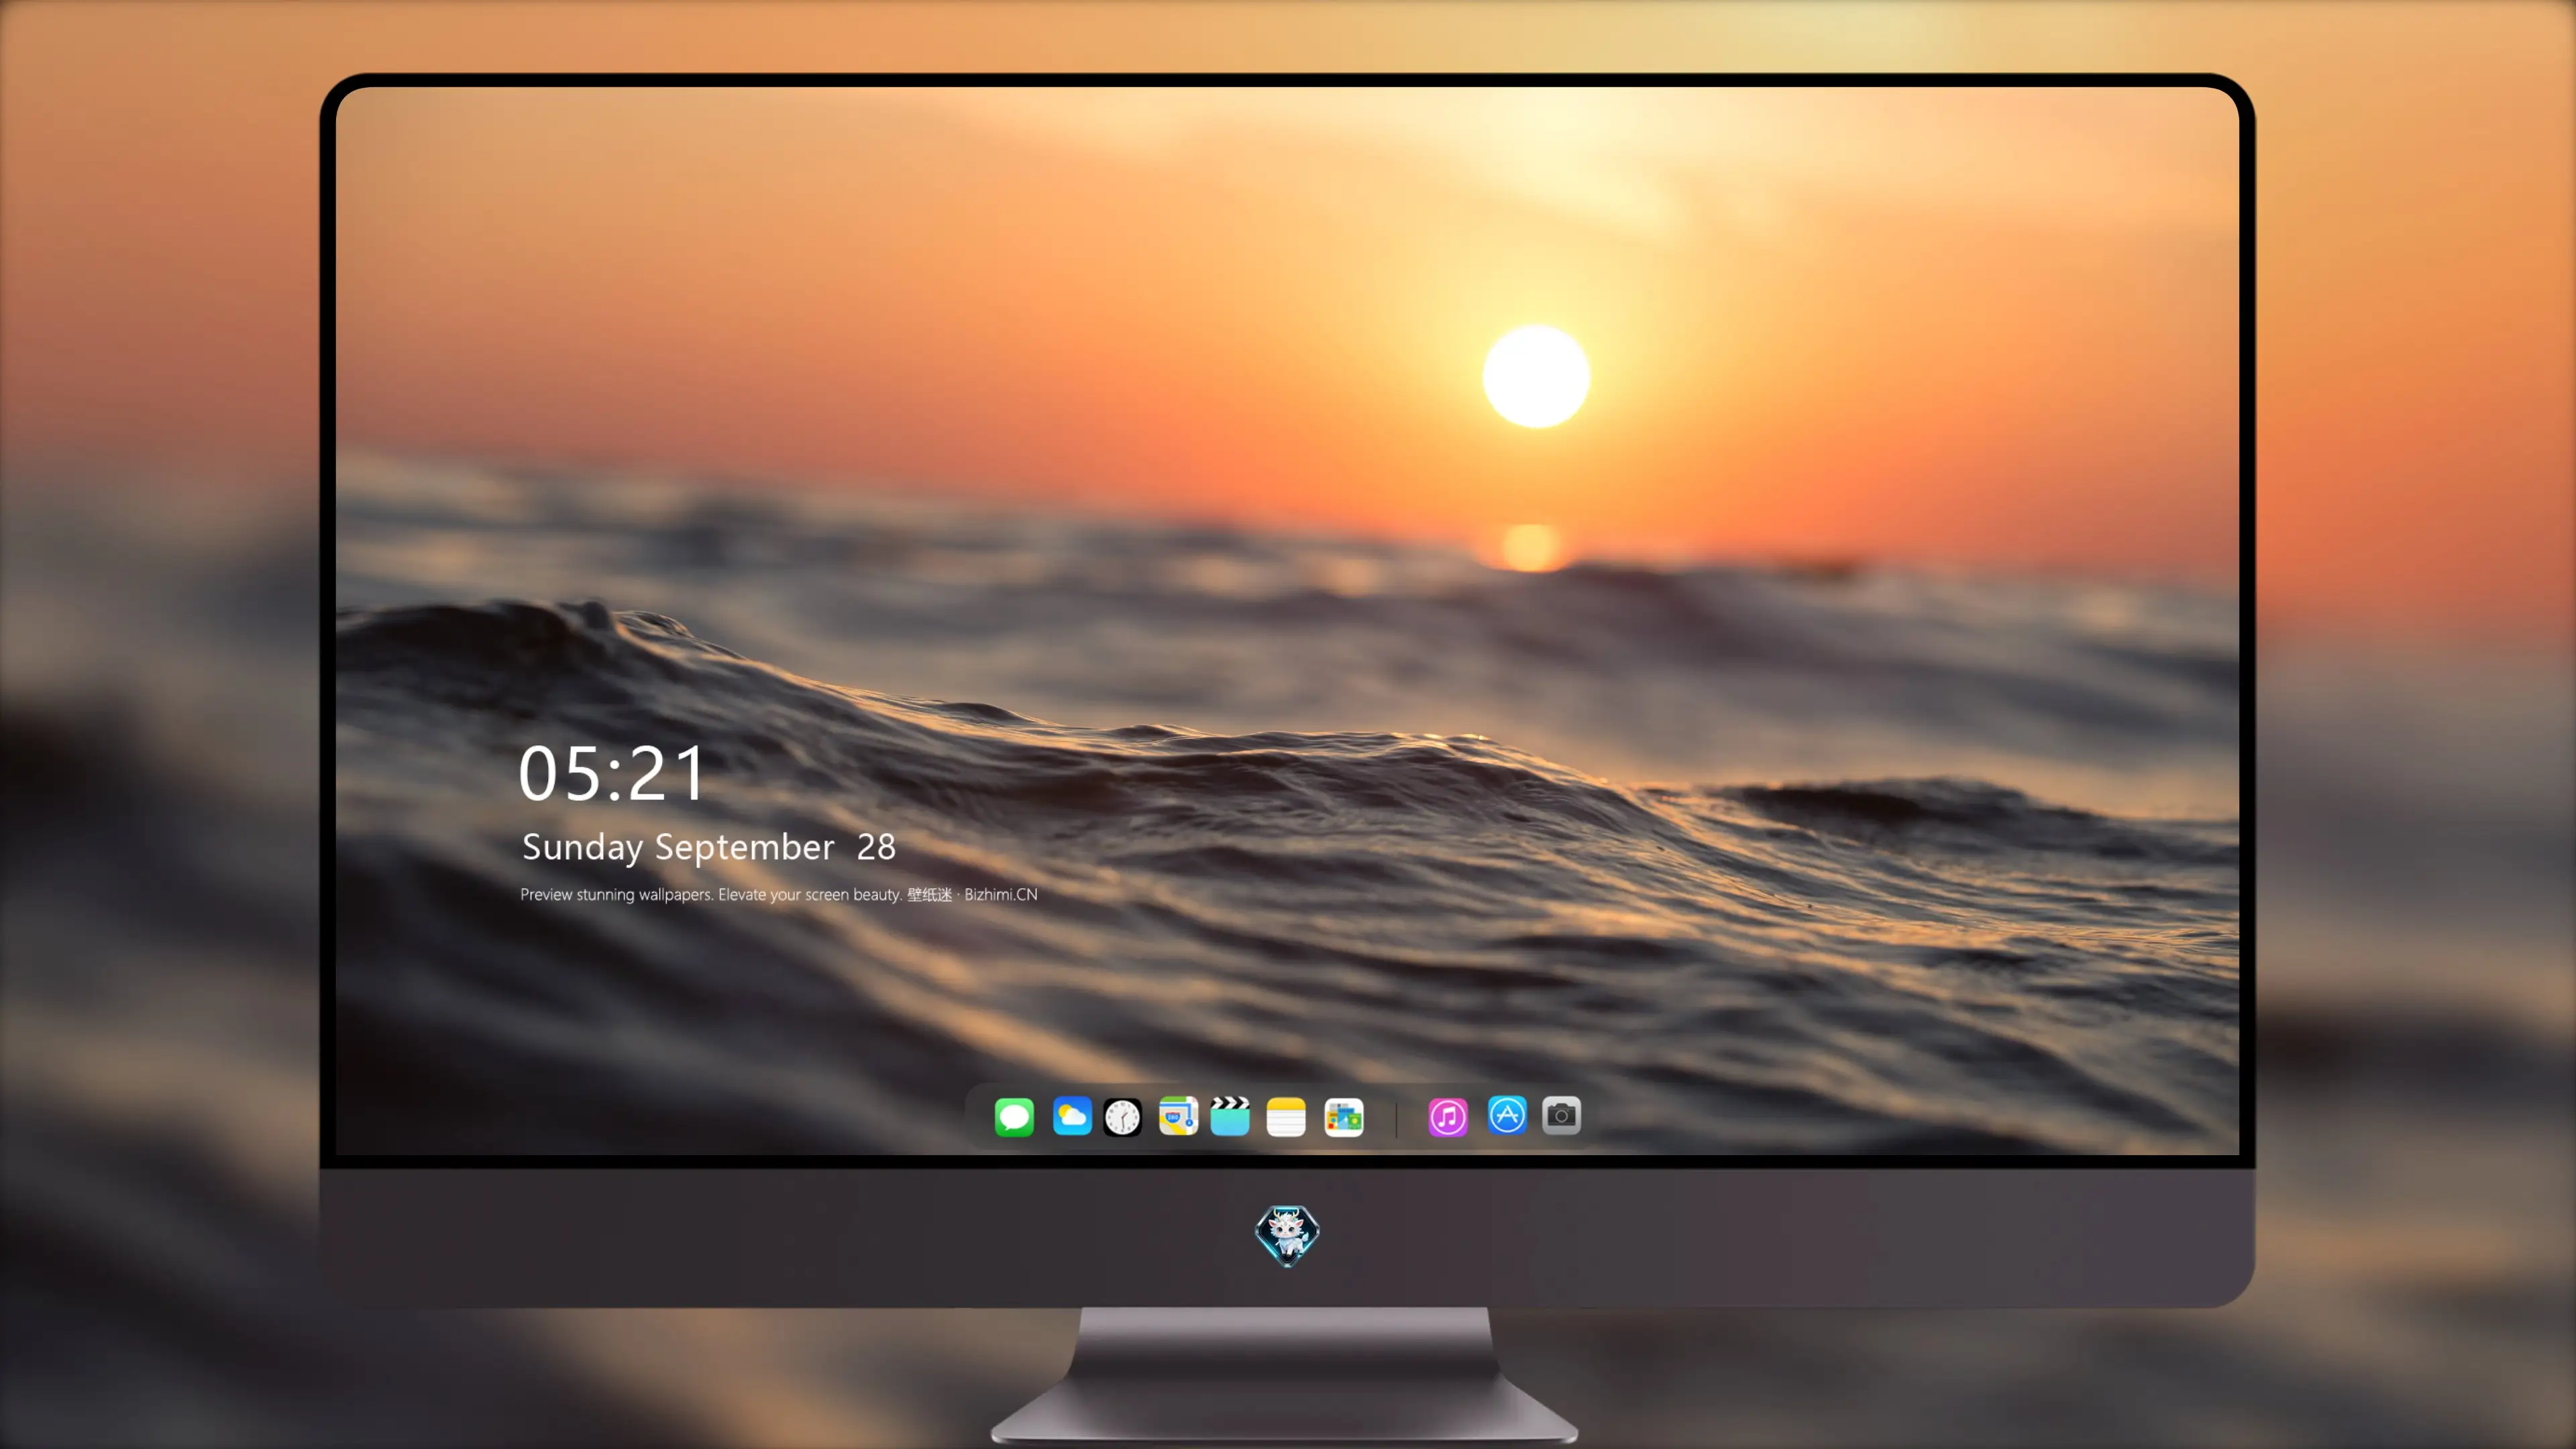Open the Maps app in the dock
The width and height of the screenshot is (2576, 1449).
pos(1178,1116)
